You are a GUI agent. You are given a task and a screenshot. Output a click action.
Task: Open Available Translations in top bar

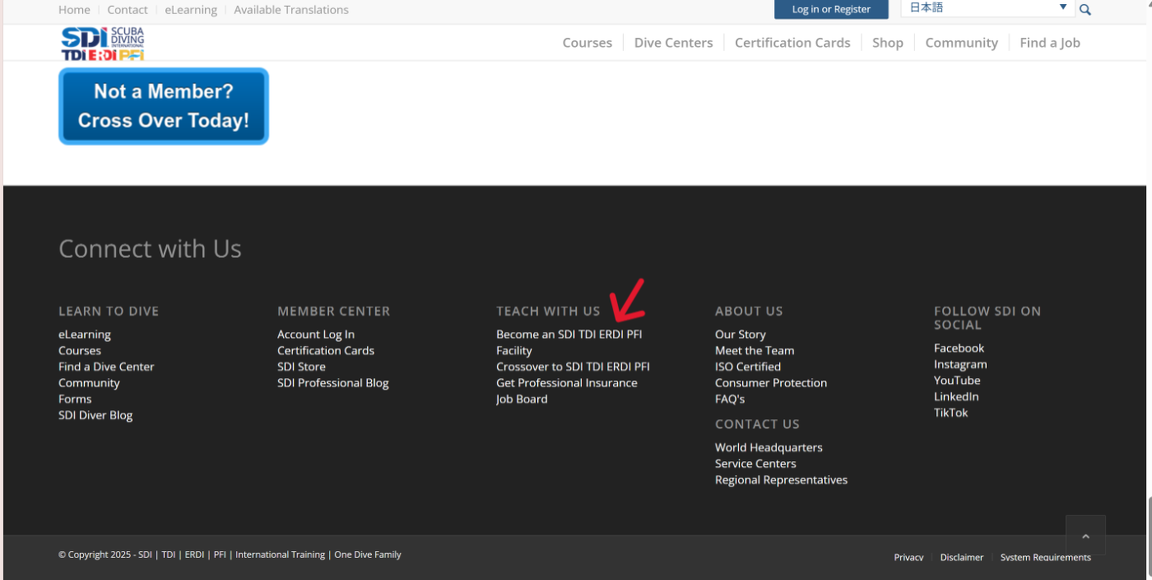click(x=291, y=10)
